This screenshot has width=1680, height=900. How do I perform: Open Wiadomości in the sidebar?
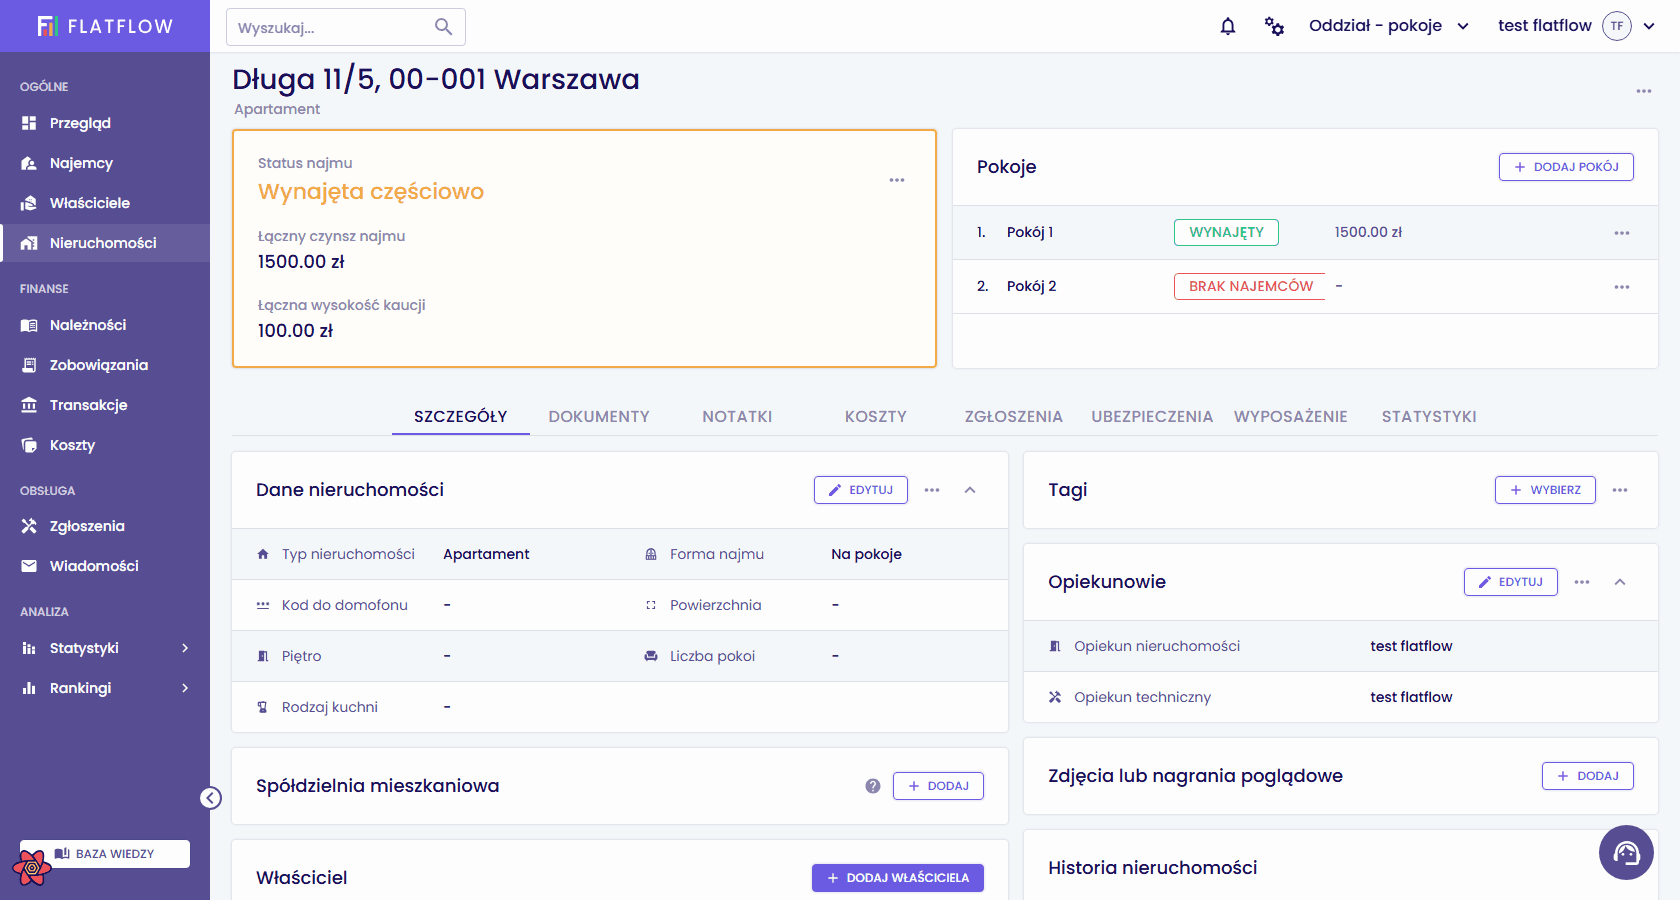tap(105, 566)
